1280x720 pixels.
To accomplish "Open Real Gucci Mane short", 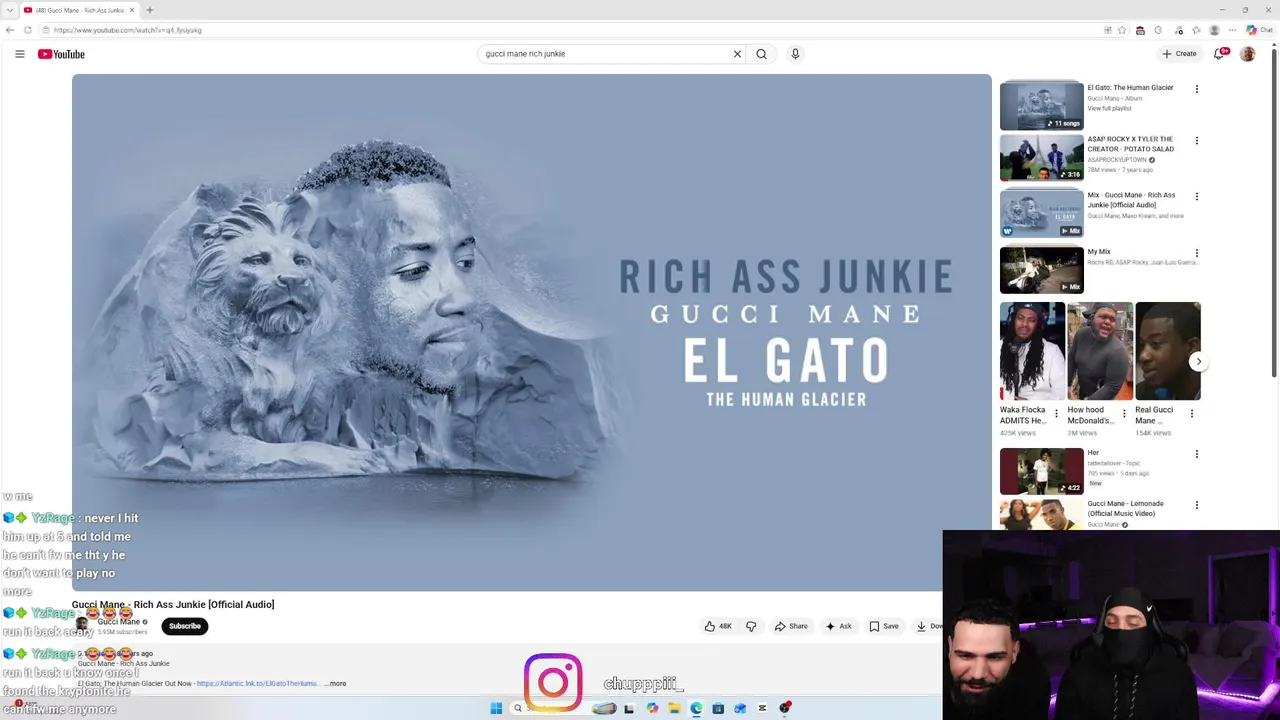I will (1167, 351).
